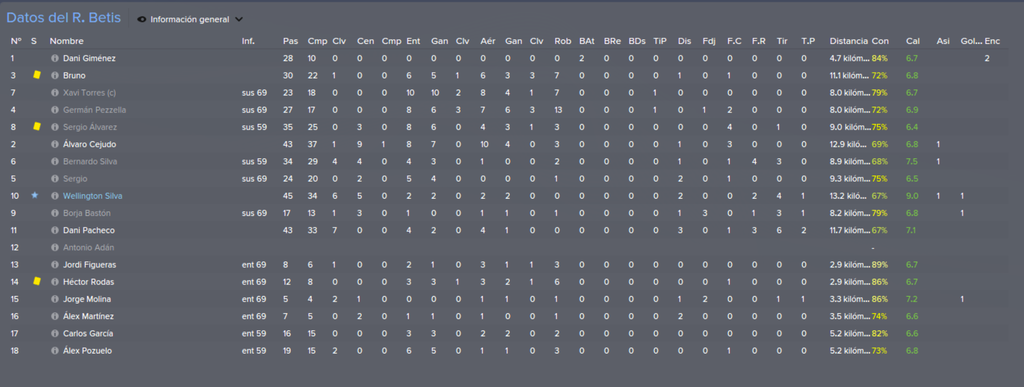Open info icon beside Xavi Torres
Viewport: 1024px width, 387px height.
coord(55,93)
